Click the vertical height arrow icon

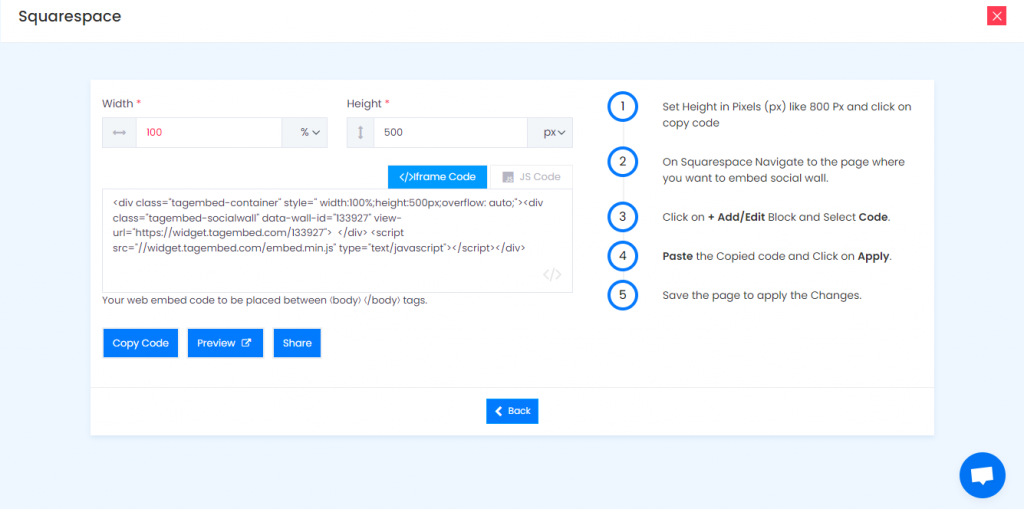(x=360, y=133)
